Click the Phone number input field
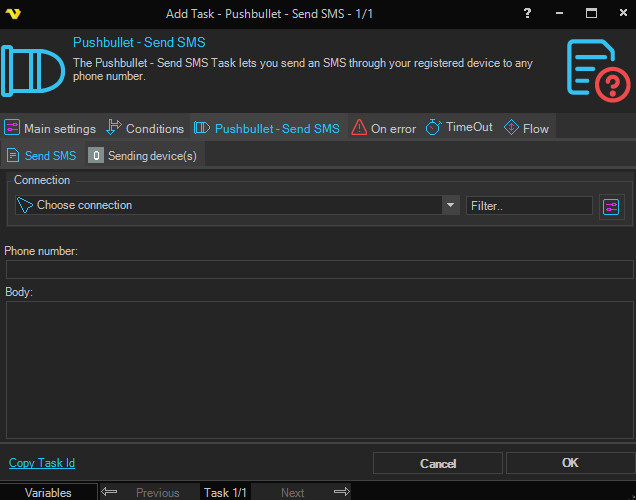The image size is (636, 500). [319, 269]
